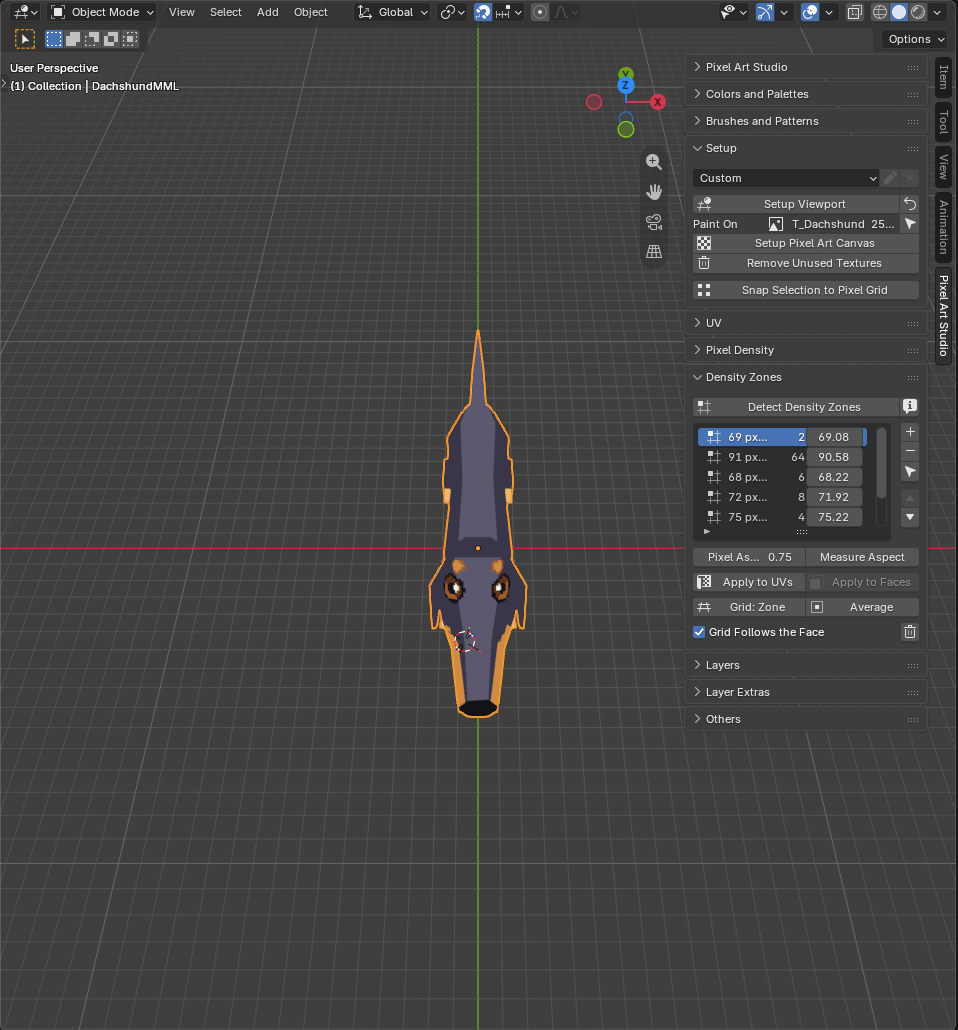
Task: Switch perspective/orthographic grid icon
Action: (654, 252)
